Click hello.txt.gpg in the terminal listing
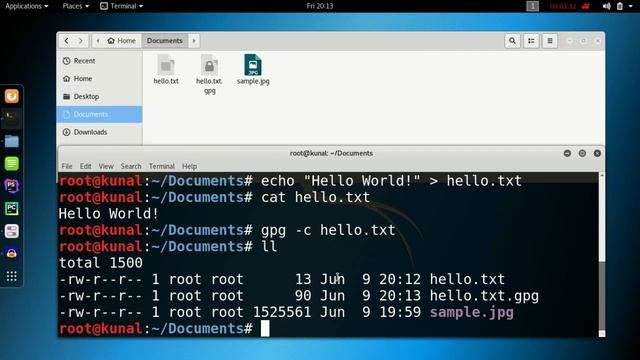The width and height of the screenshot is (640, 360). tap(484, 296)
